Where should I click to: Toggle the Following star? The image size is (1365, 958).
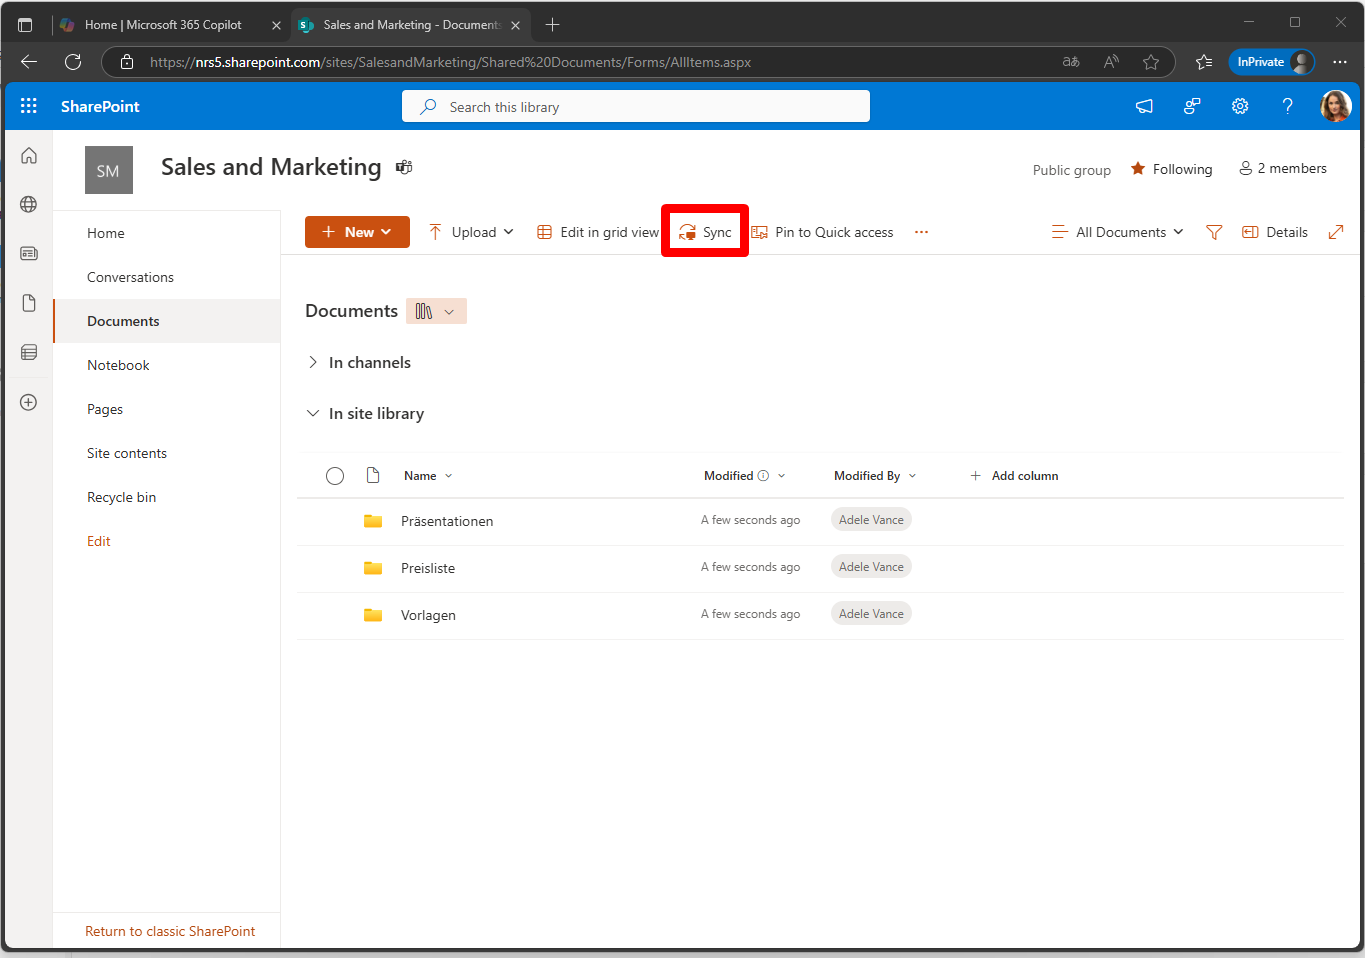point(1171,169)
